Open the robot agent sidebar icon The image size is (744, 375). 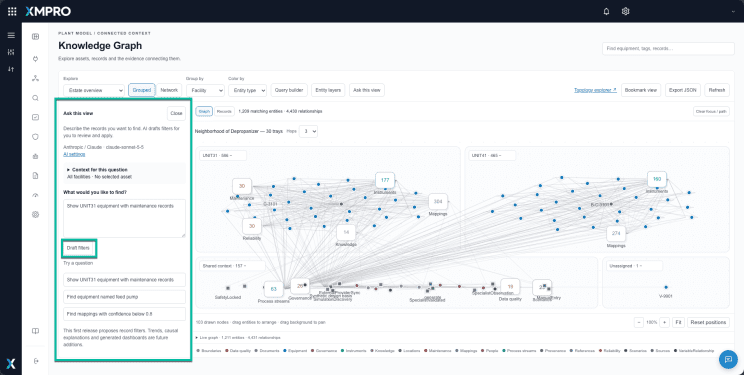coord(36,156)
